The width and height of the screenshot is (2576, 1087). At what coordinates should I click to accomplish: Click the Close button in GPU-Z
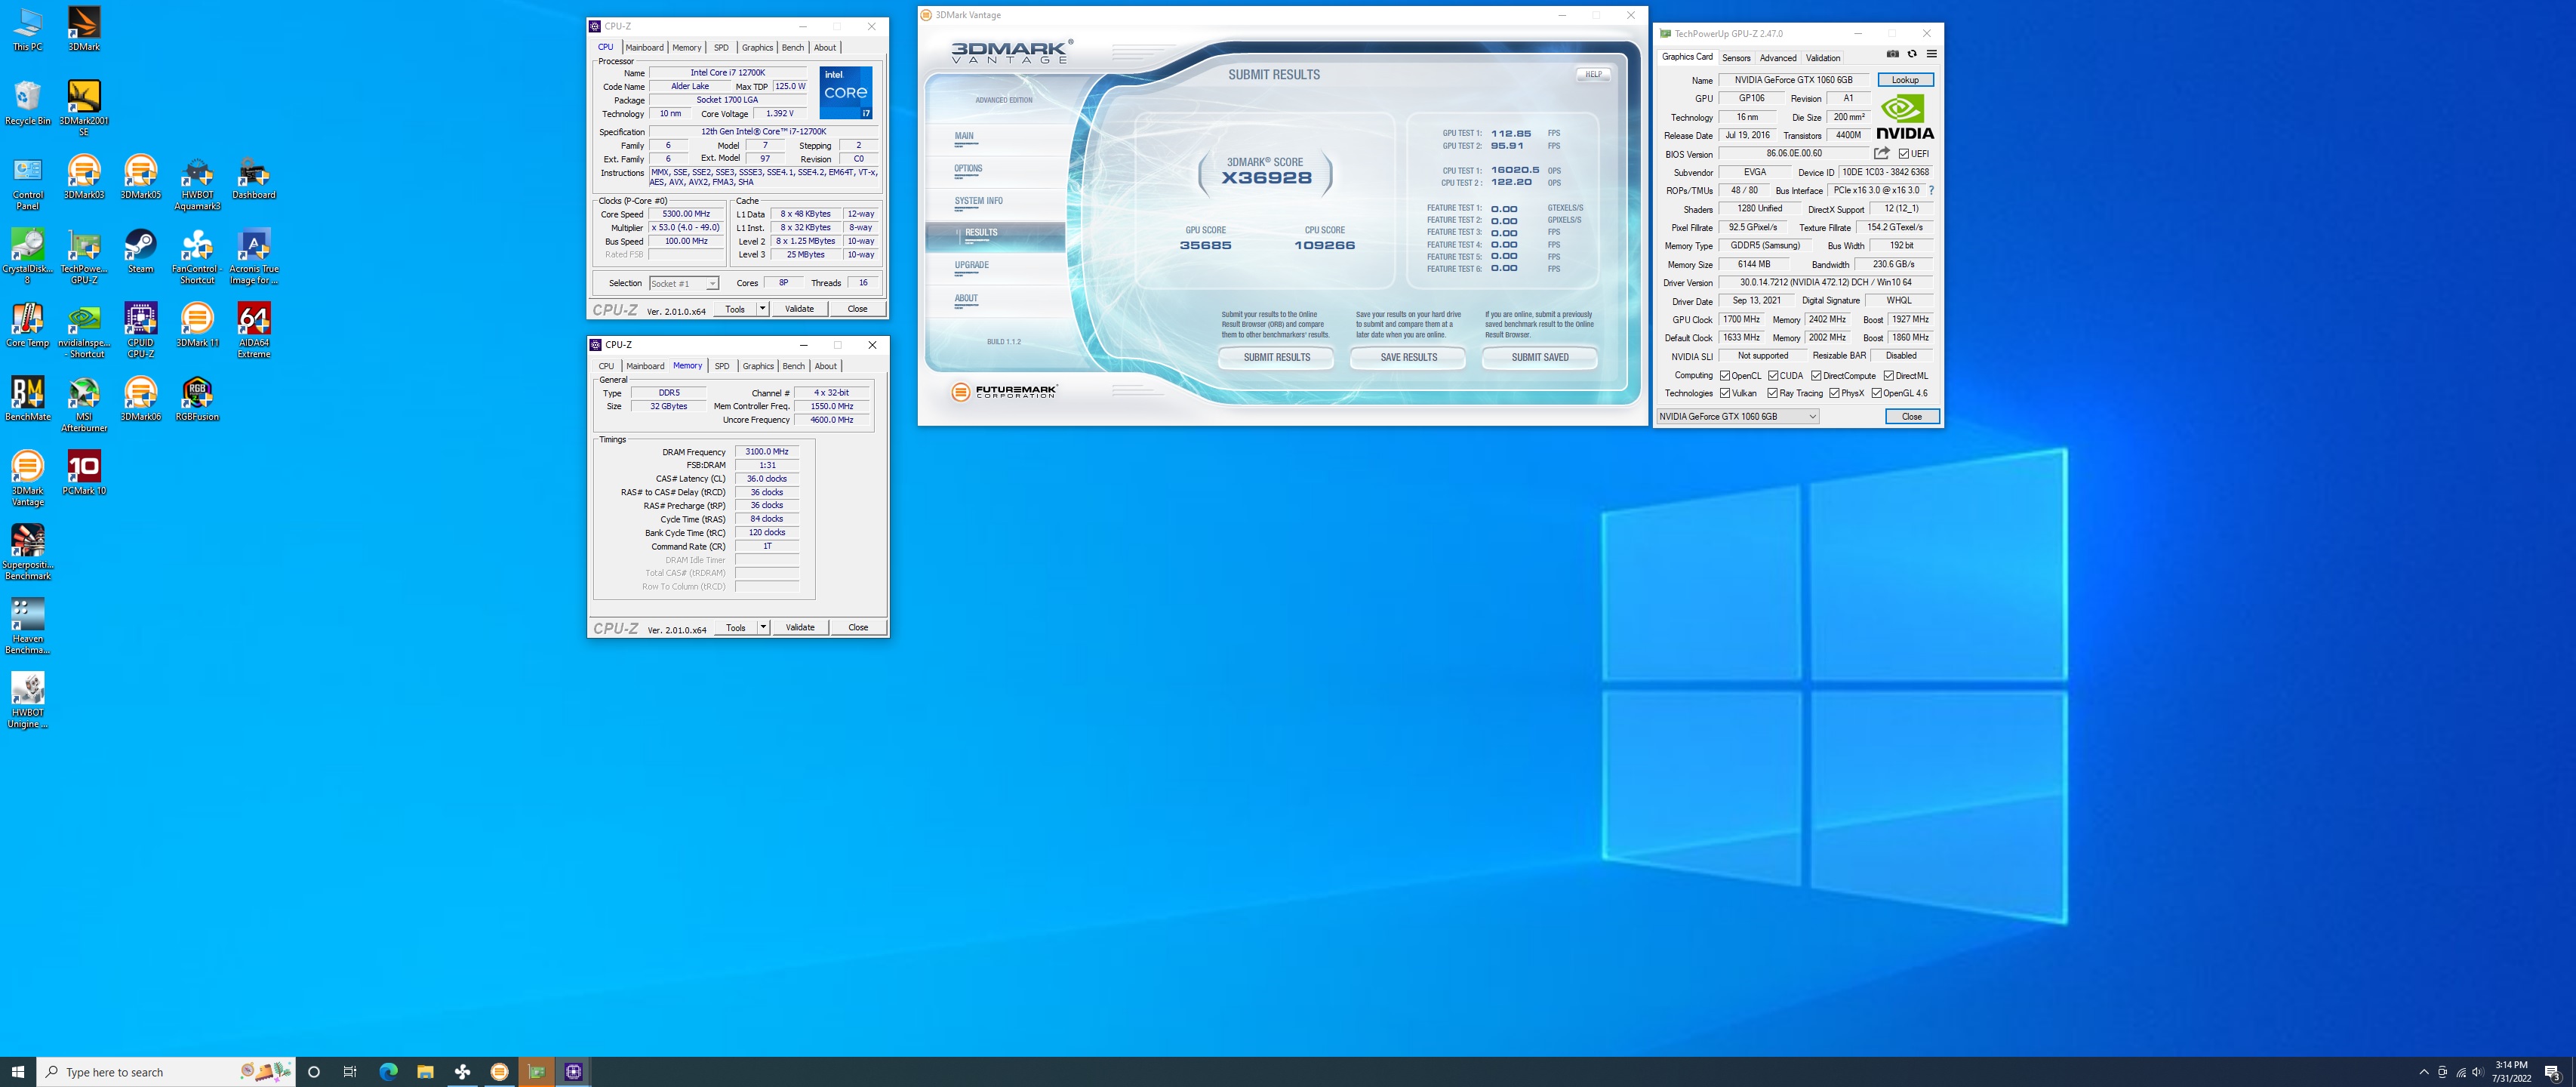coord(1911,416)
